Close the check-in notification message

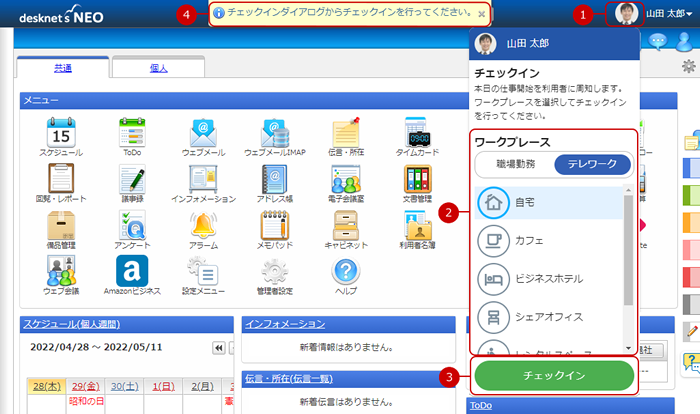pyautogui.click(x=482, y=14)
